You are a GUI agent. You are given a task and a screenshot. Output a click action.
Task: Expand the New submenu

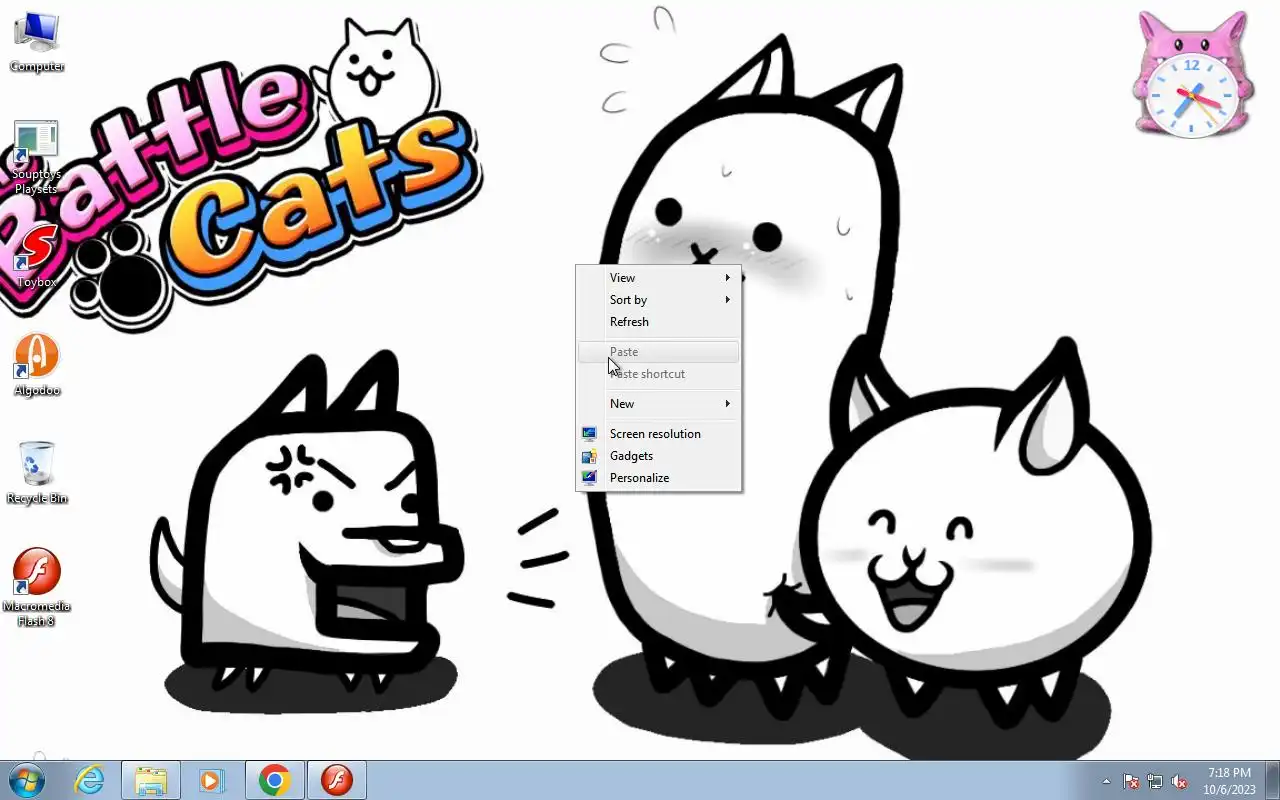point(659,404)
